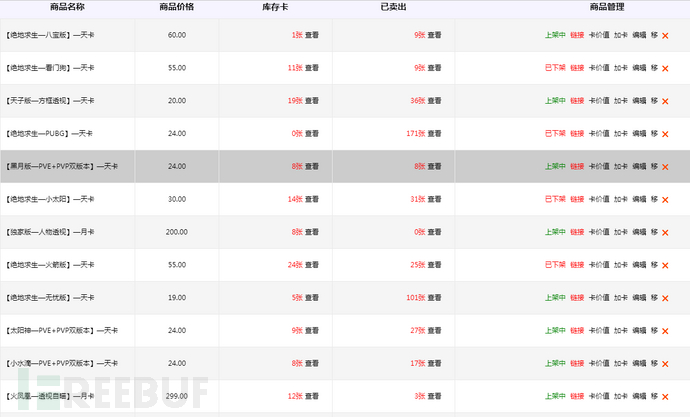View sold cards (3张) for 火凤凰
Screen dimensions: 690x417
(434, 396)
